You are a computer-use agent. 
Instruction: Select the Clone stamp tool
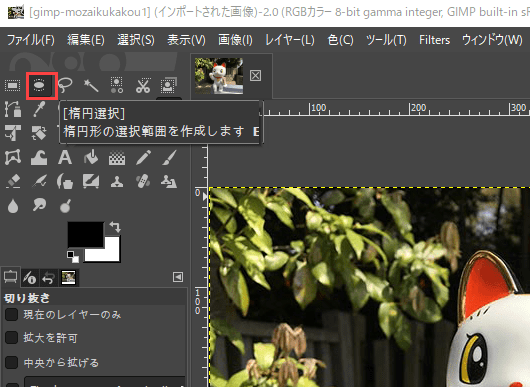[117, 182]
